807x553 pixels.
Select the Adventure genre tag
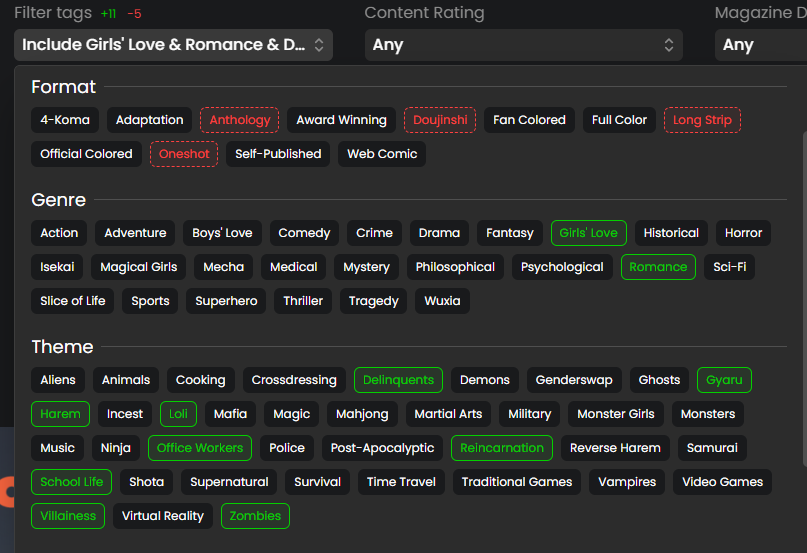click(x=135, y=233)
